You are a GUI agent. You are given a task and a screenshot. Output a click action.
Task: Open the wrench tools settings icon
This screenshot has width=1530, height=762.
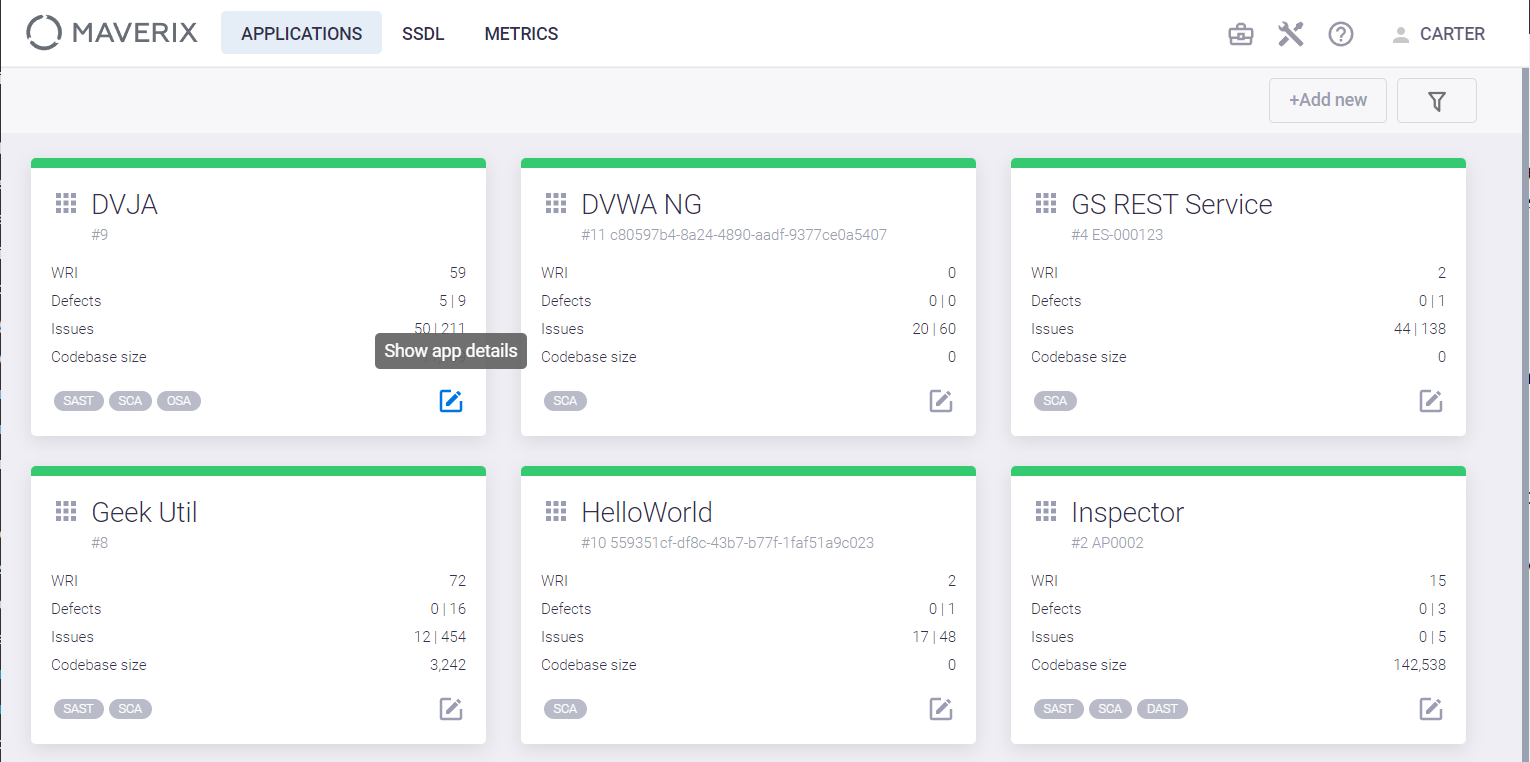(x=1291, y=34)
